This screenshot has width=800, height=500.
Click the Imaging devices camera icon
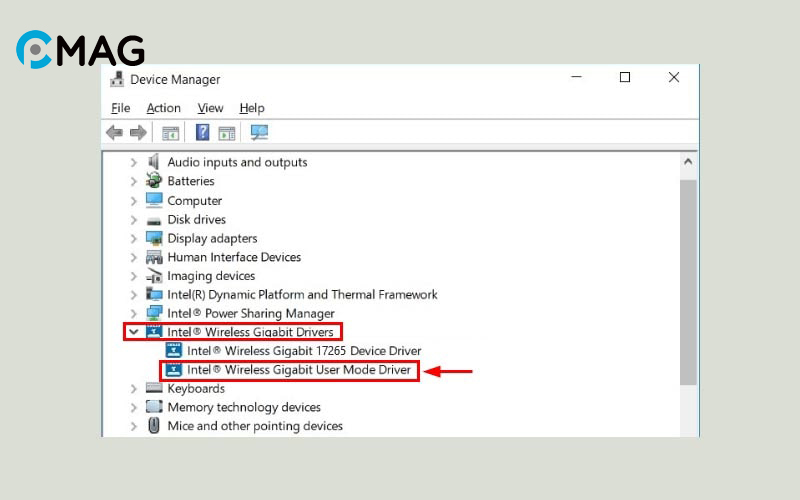point(154,276)
